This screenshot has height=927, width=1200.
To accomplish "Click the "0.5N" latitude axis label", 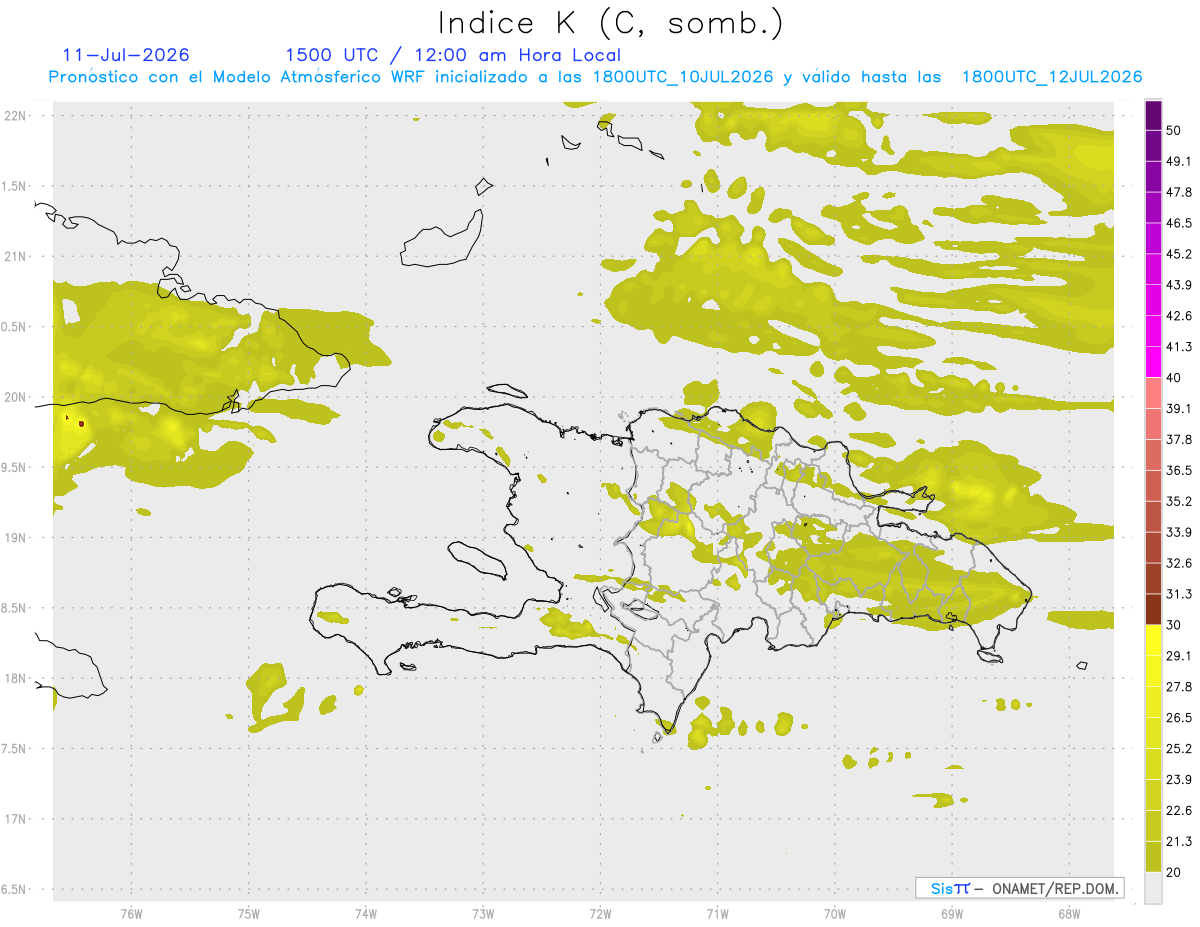I will pyautogui.click(x=15, y=327).
